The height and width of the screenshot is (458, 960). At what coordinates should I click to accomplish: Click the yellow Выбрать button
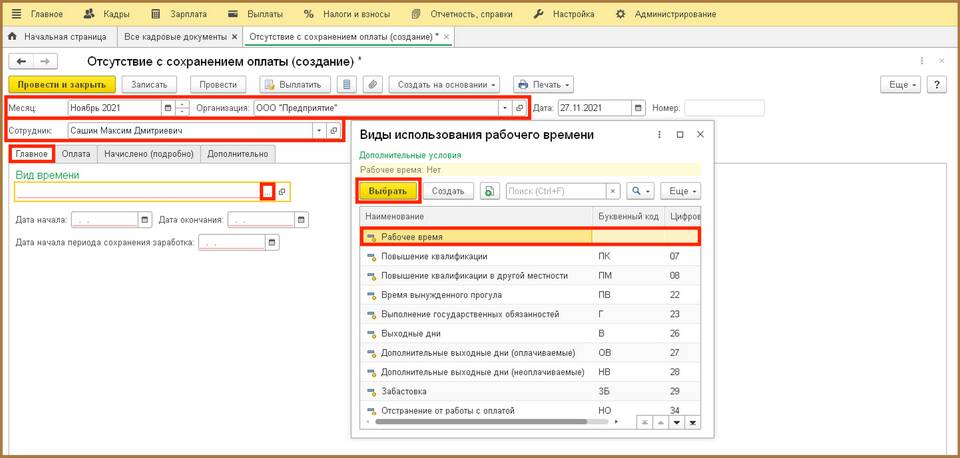pyautogui.click(x=387, y=190)
